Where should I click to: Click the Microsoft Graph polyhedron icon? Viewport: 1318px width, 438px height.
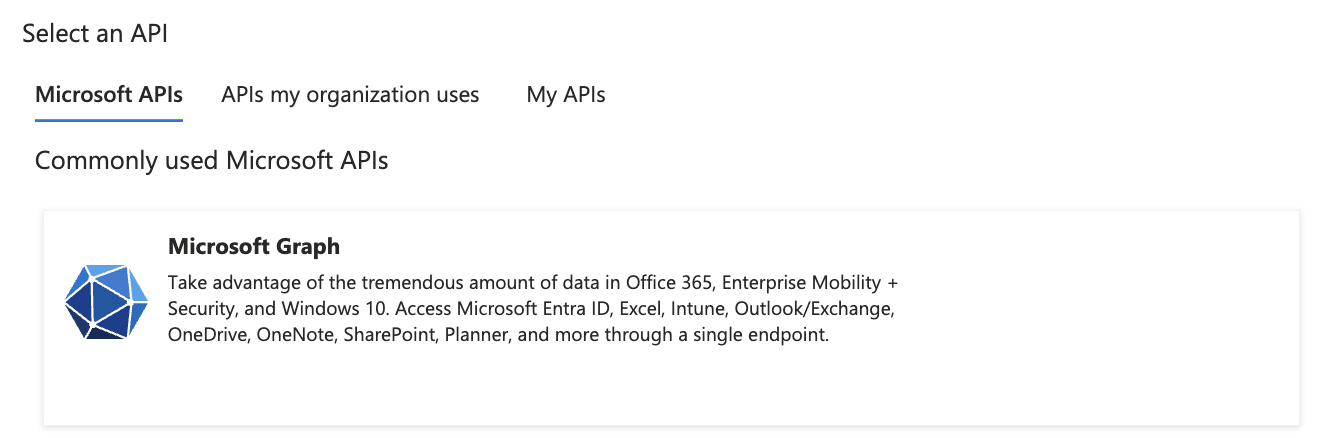[106, 302]
